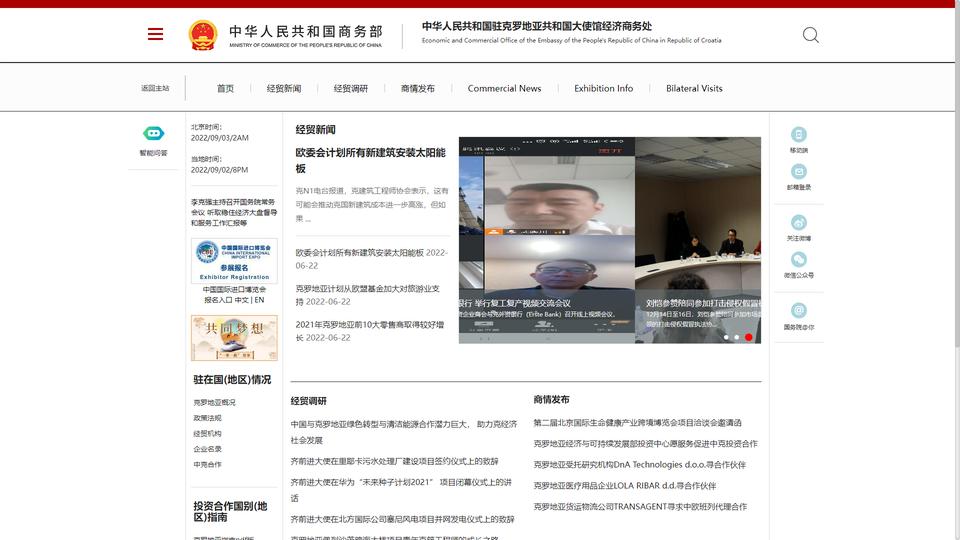The height and width of the screenshot is (540, 960).
Task: Select the first carousel dot
Action: pos(726,337)
